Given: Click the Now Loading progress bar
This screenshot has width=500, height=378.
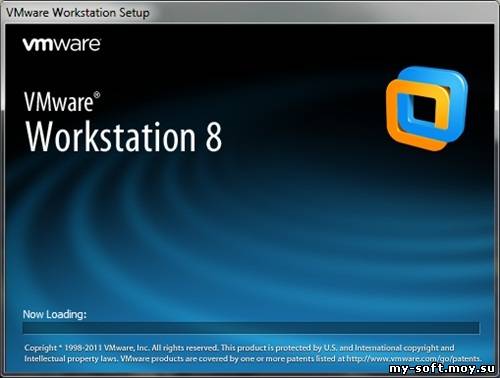Looking at the screenshot, I should [x=251, y=328].
